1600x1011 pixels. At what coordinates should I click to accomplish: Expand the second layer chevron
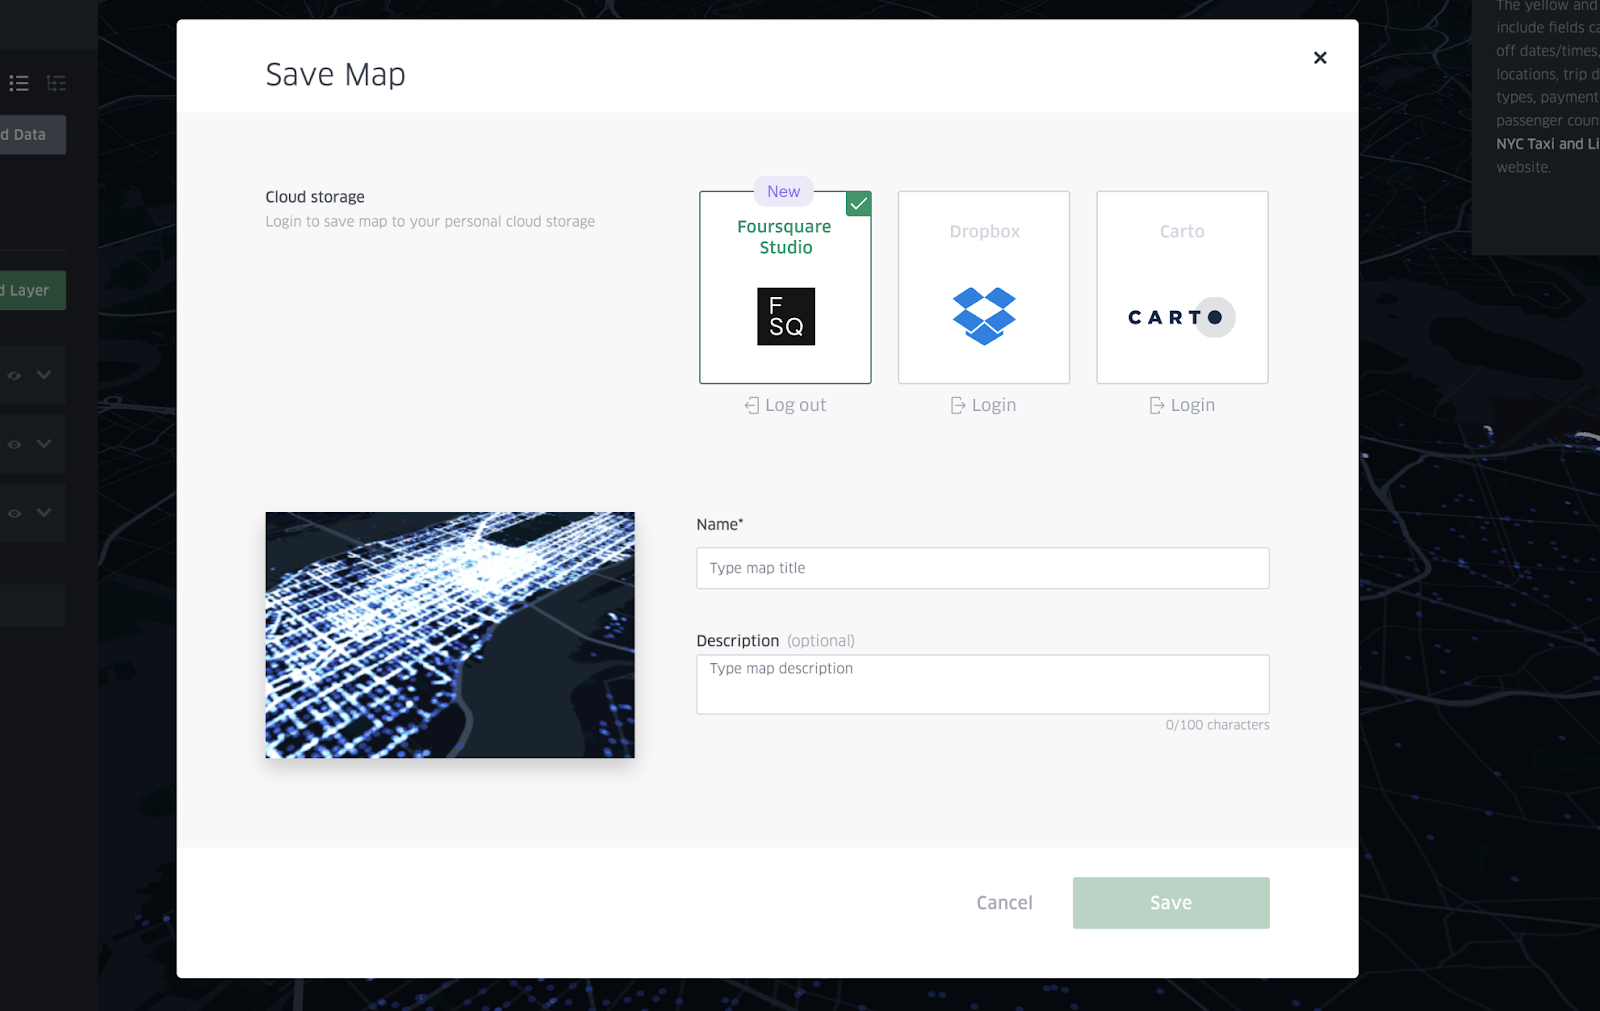44,443
